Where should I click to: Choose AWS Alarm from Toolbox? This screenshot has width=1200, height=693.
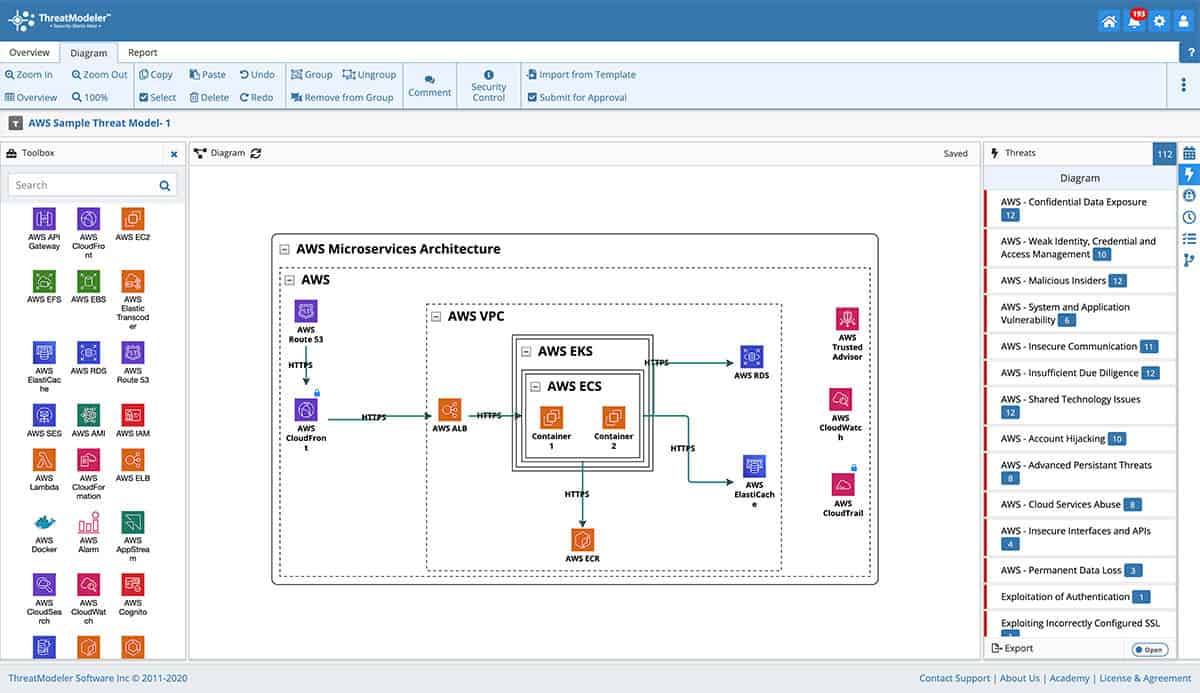88,521
